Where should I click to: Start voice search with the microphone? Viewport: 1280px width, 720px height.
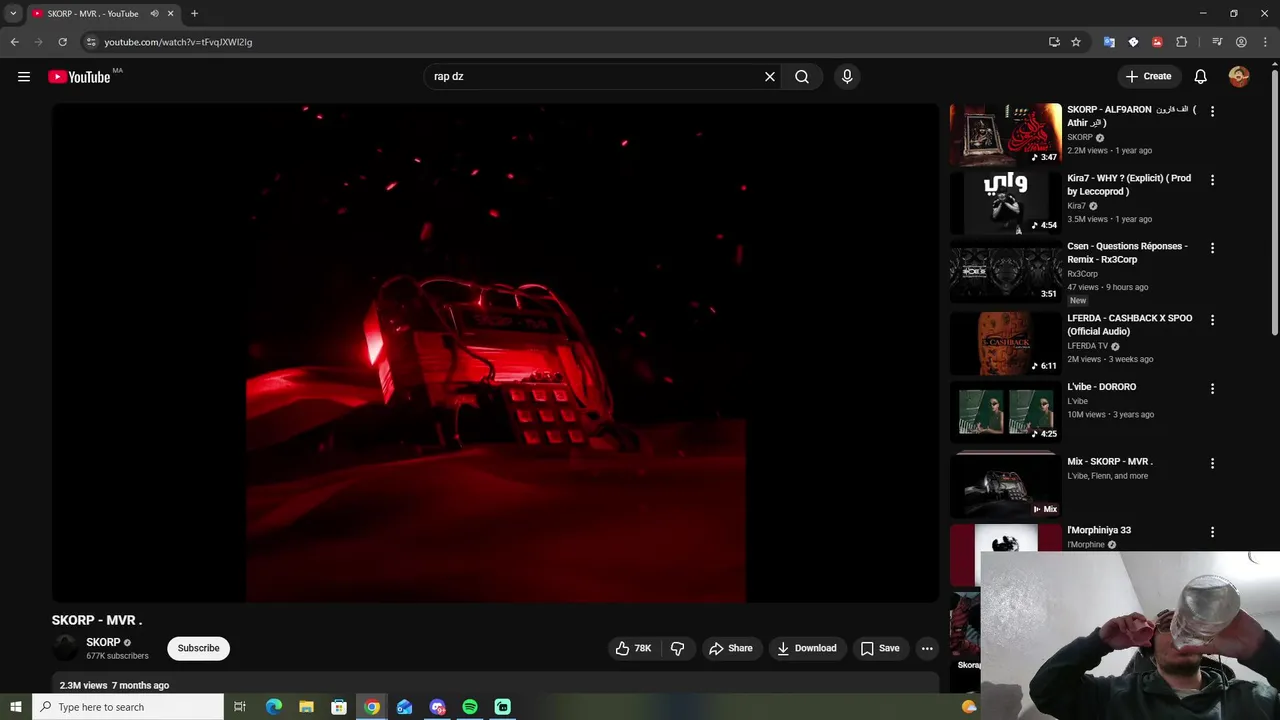(x=847, y=77)
